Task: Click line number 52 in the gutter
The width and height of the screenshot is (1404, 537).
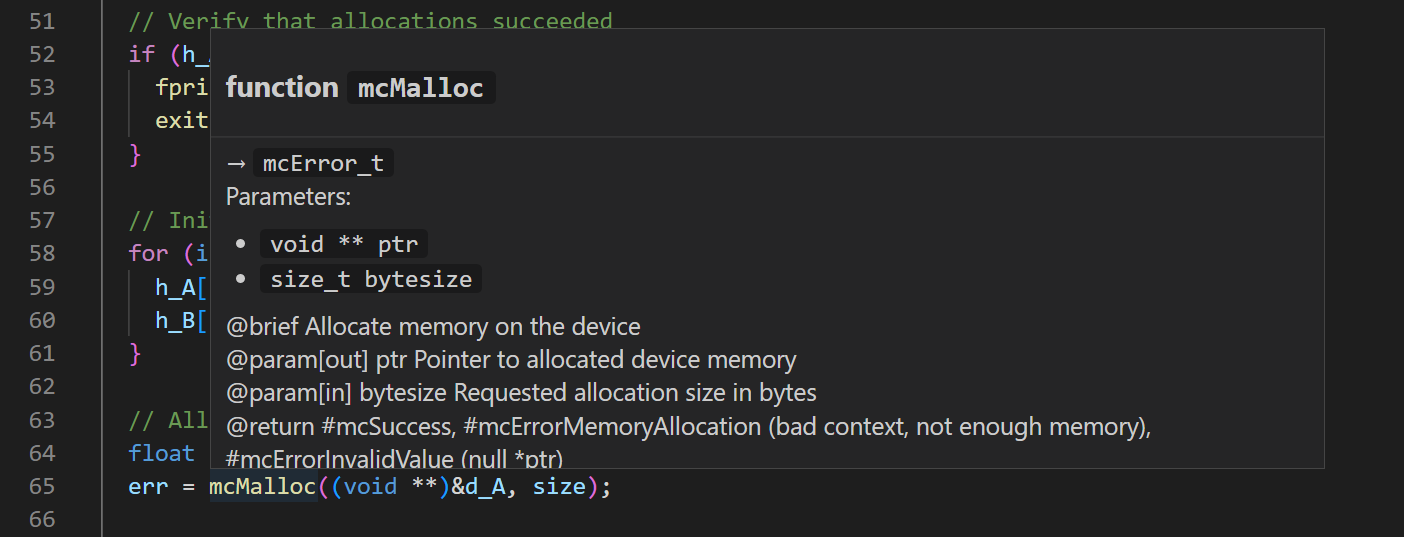Action: coord(41,54)
